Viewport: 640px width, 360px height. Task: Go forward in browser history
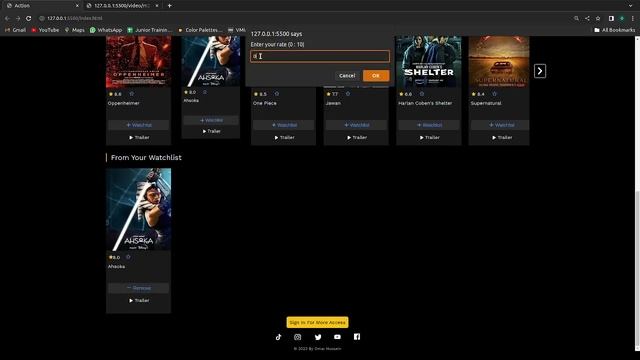(x=18, y=18)
